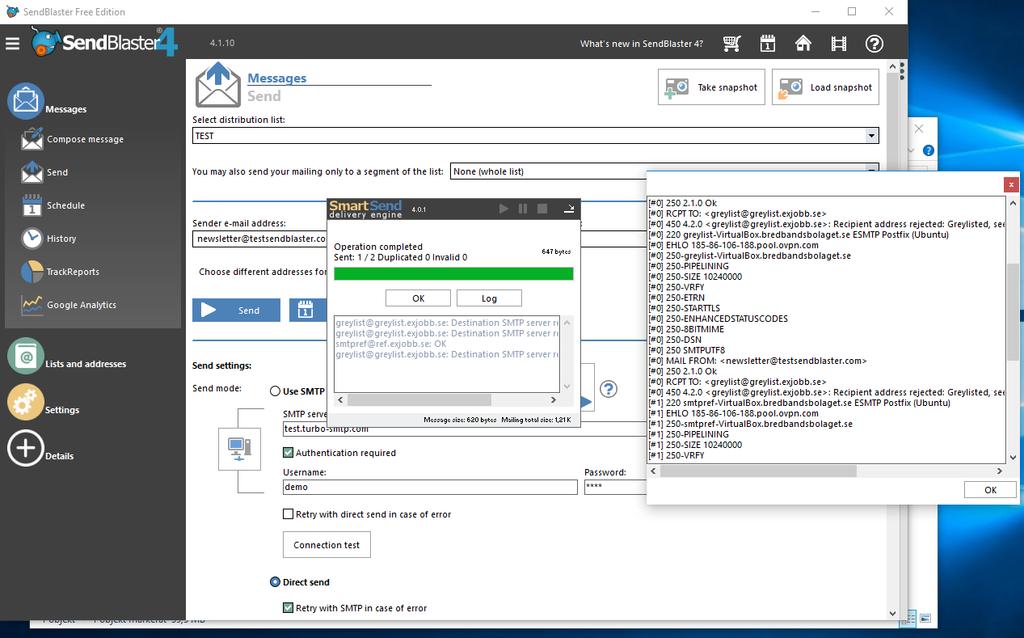Click OK in the log window
This screenshot has width=1024, height=638.
[990, 490]
